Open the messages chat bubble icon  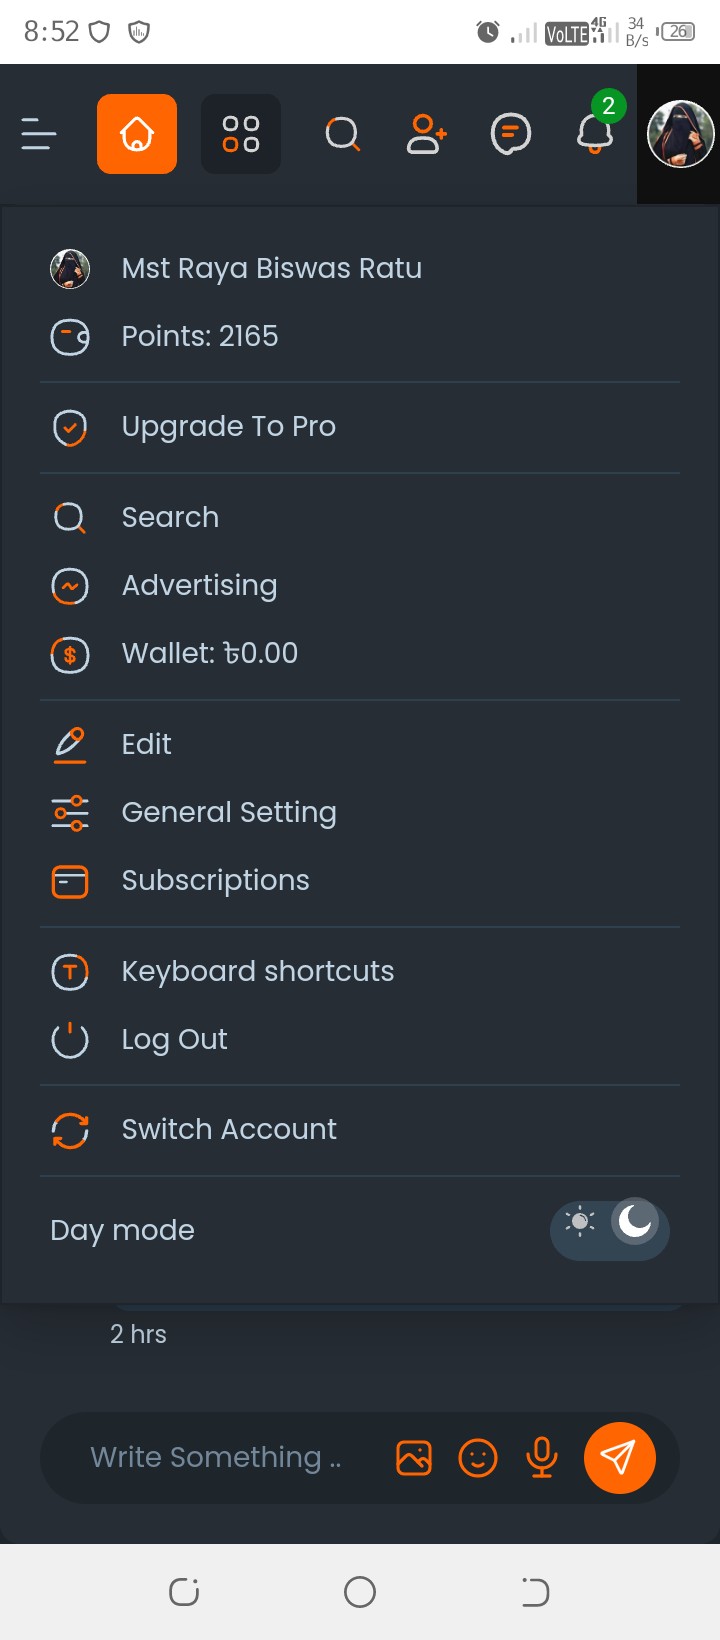pos(511,134)
